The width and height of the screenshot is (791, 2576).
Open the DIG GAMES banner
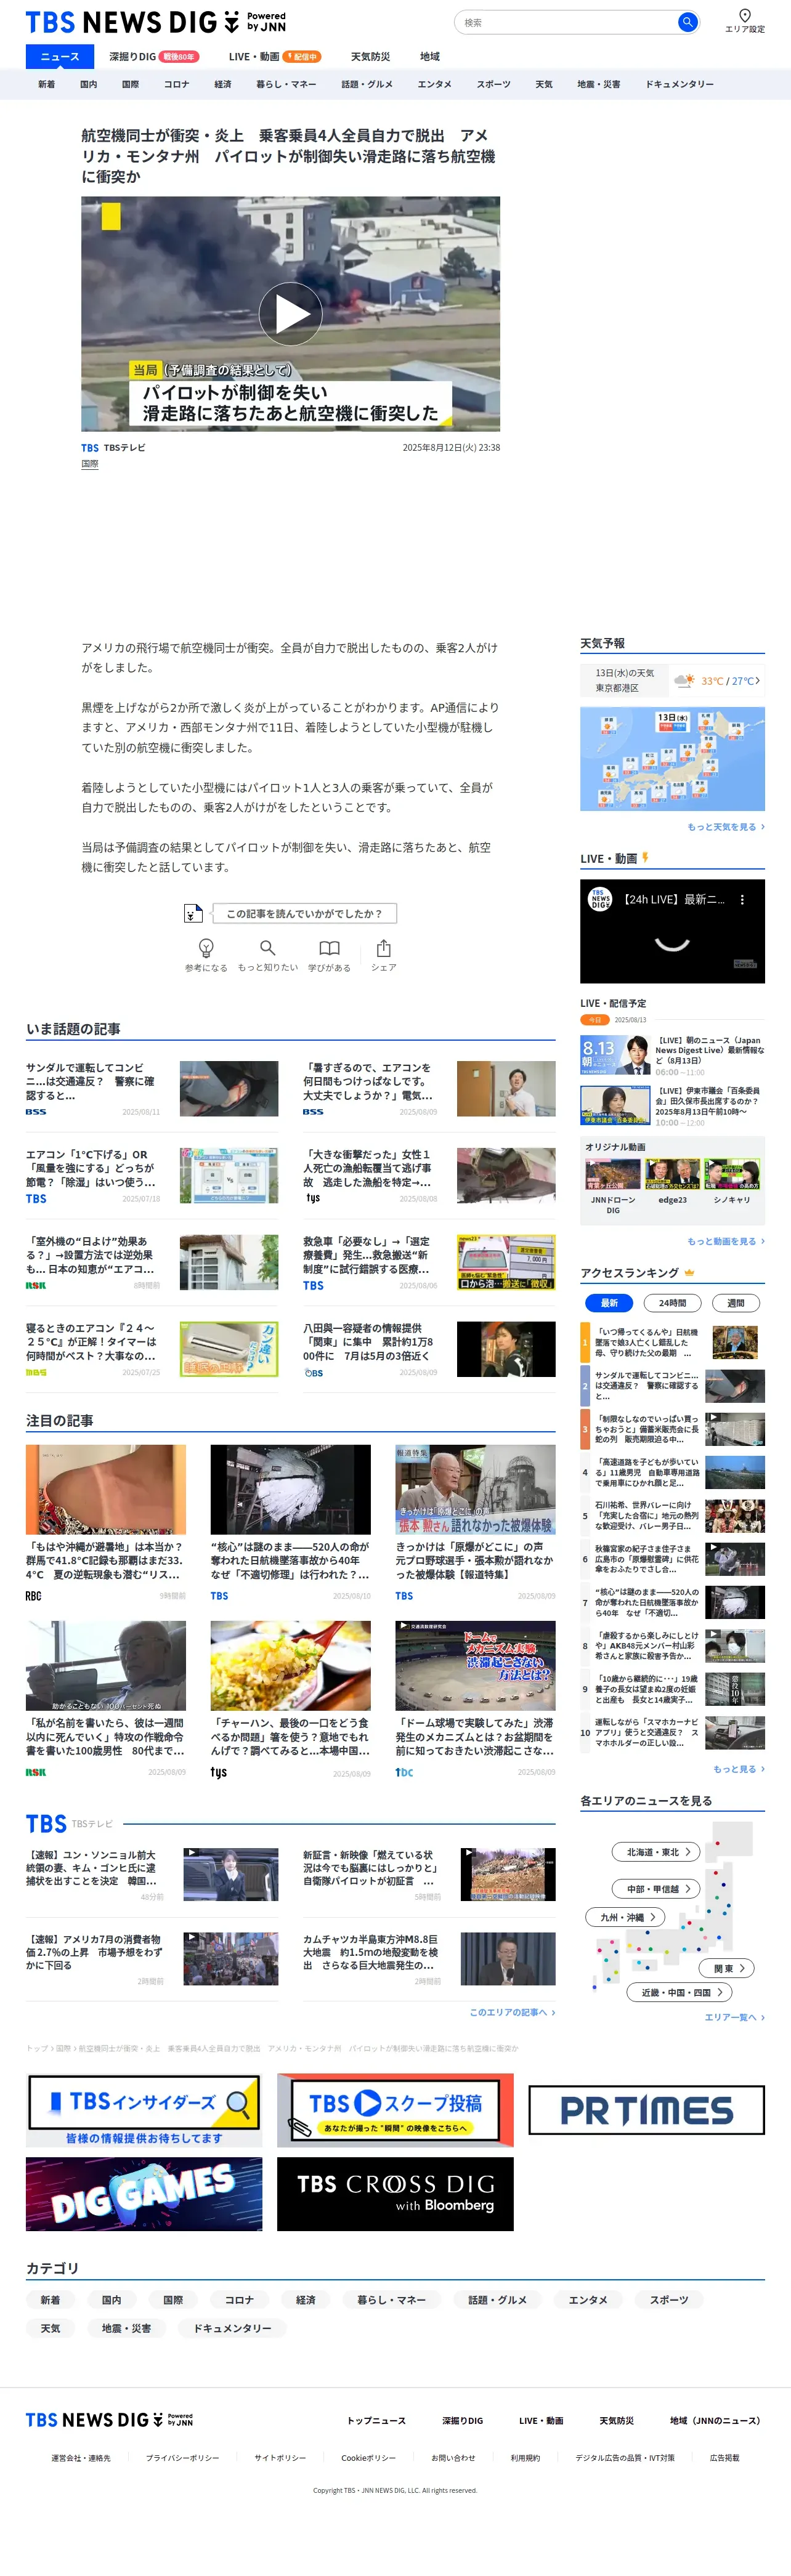pyautogui.click(x=144, y=2194)
